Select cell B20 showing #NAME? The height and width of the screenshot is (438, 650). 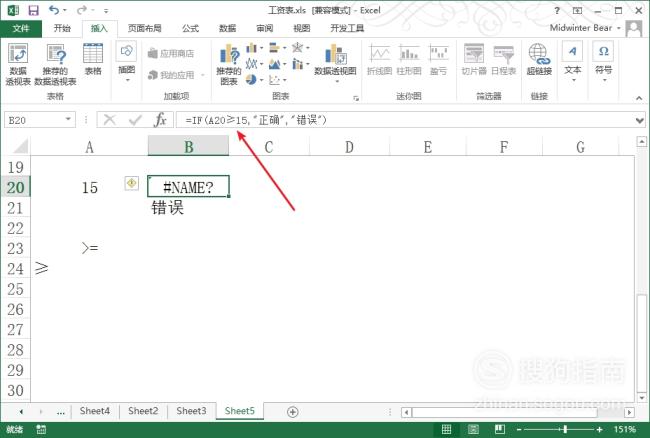point(188,187)
